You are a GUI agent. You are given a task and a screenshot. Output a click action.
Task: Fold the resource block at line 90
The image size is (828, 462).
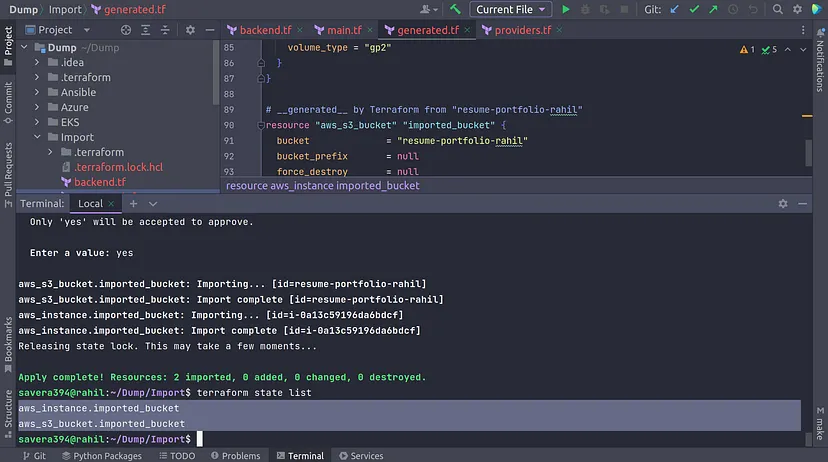point(260,125)
